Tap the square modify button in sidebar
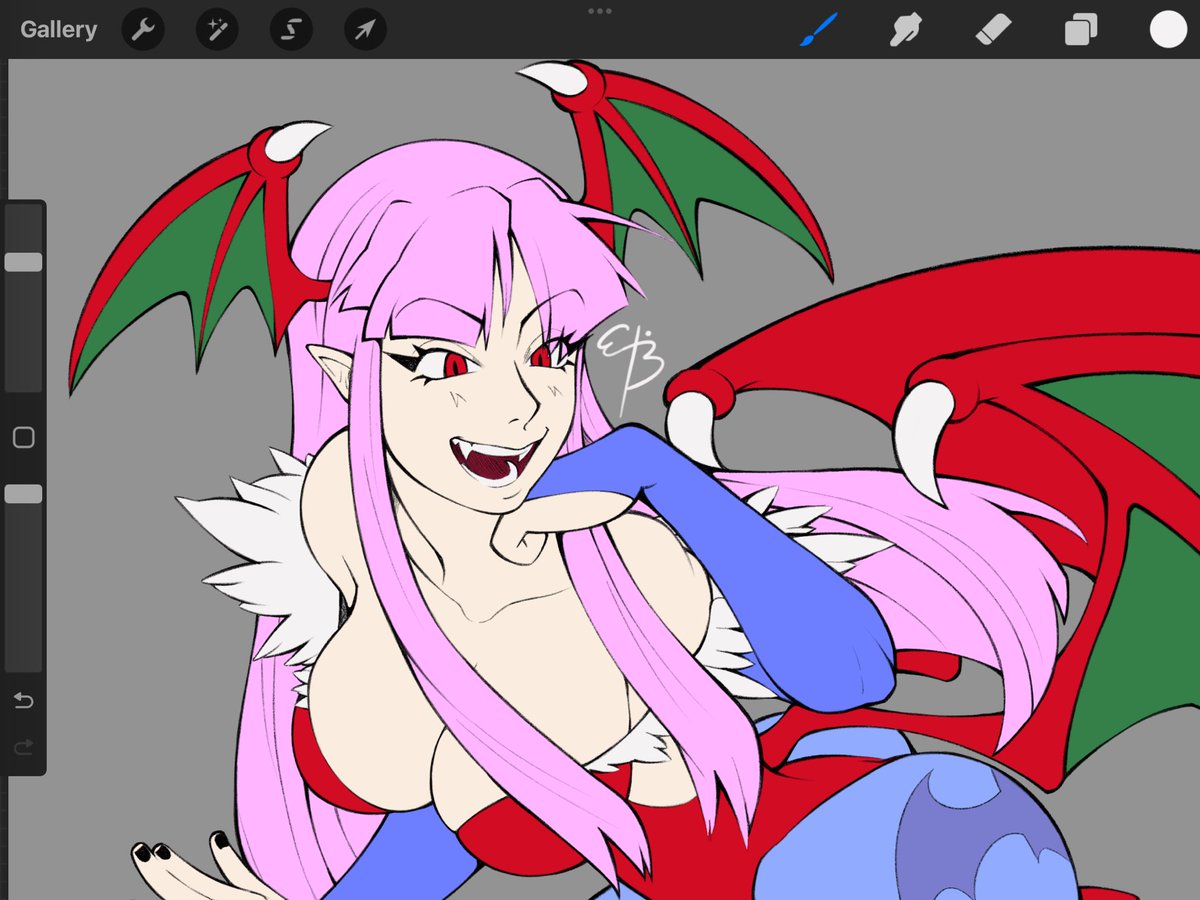 [x=23, y=438]
